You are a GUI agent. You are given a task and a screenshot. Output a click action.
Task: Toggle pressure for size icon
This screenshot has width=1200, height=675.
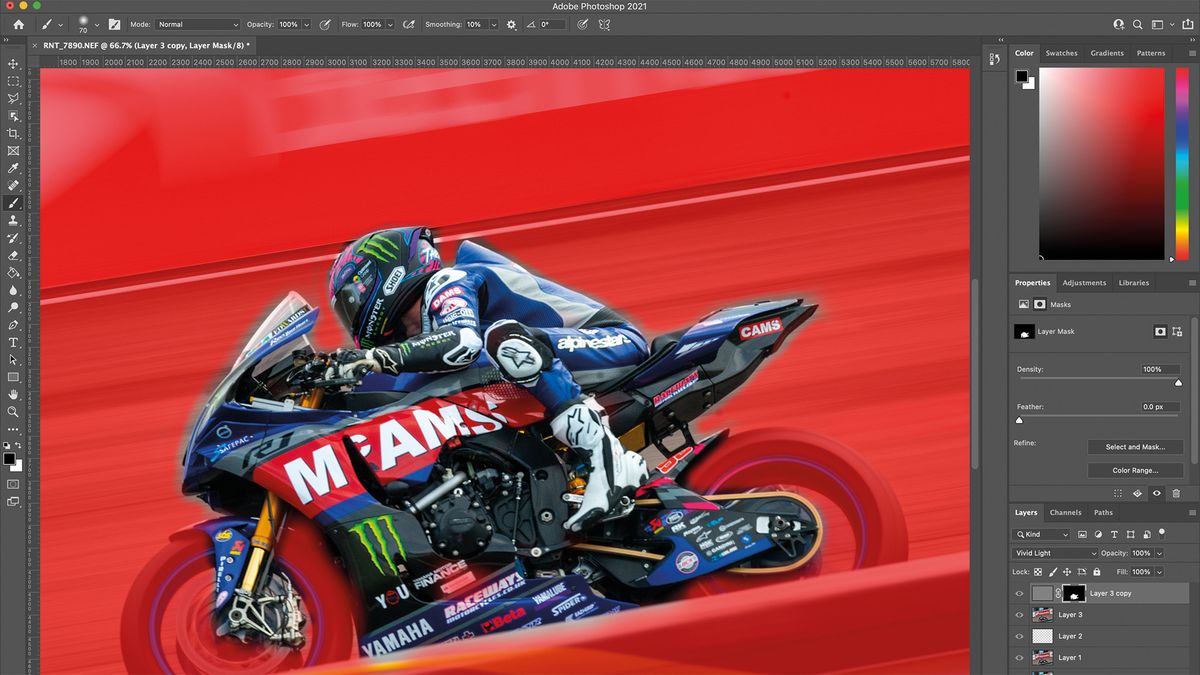coord(582,24)
